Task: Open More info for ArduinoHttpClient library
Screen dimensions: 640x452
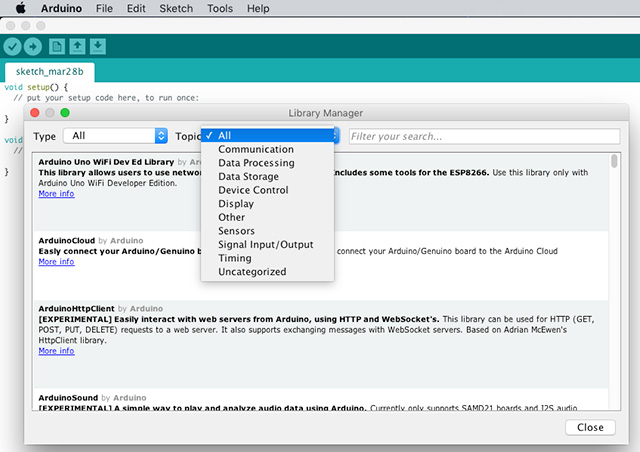Action: [56, 351]
